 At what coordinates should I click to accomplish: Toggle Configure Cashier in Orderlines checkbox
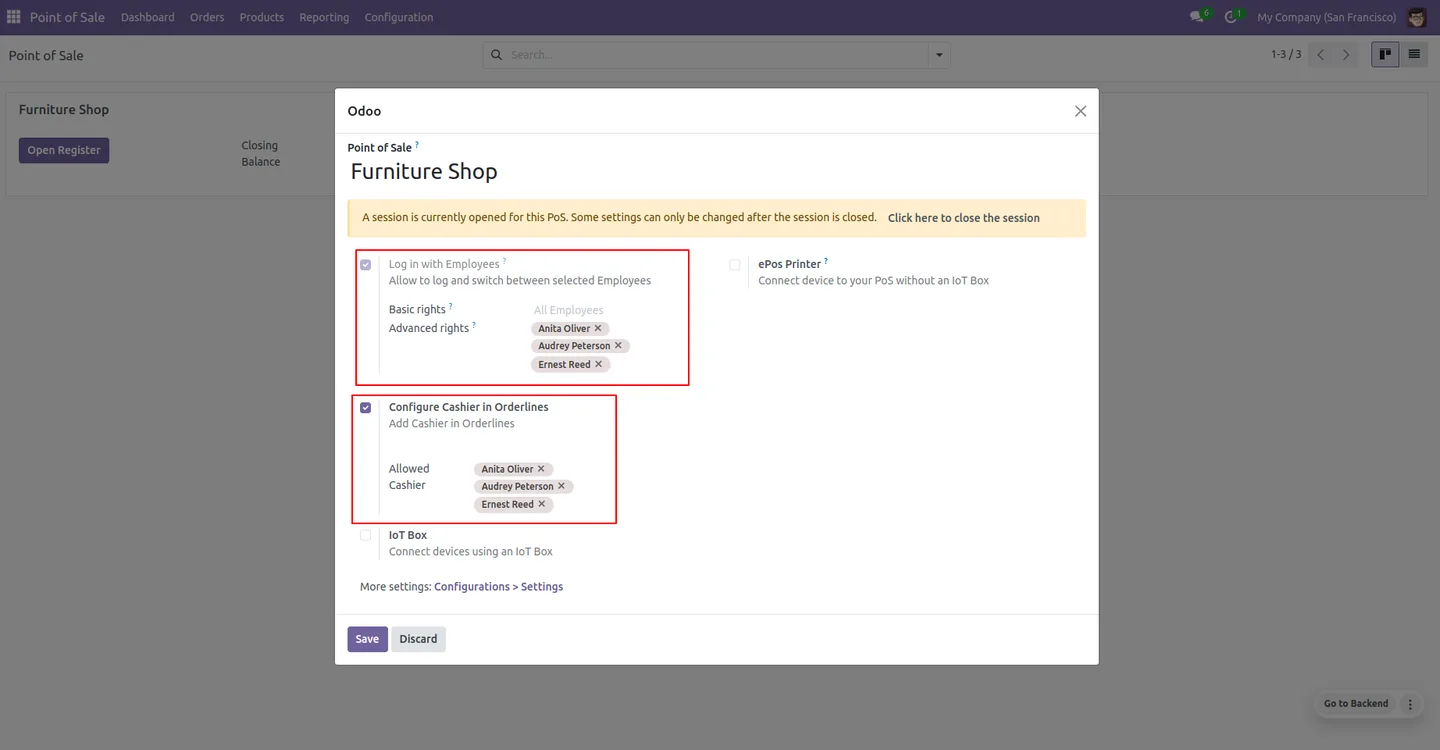pyautogui.click(x=365, y=408)
